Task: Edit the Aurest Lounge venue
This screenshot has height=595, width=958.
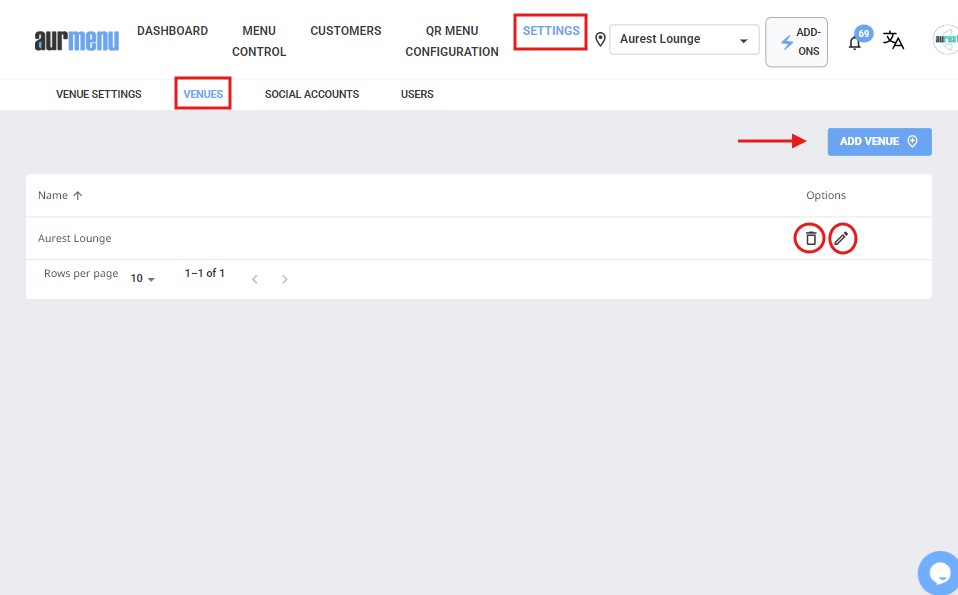Action: (843, 239)
